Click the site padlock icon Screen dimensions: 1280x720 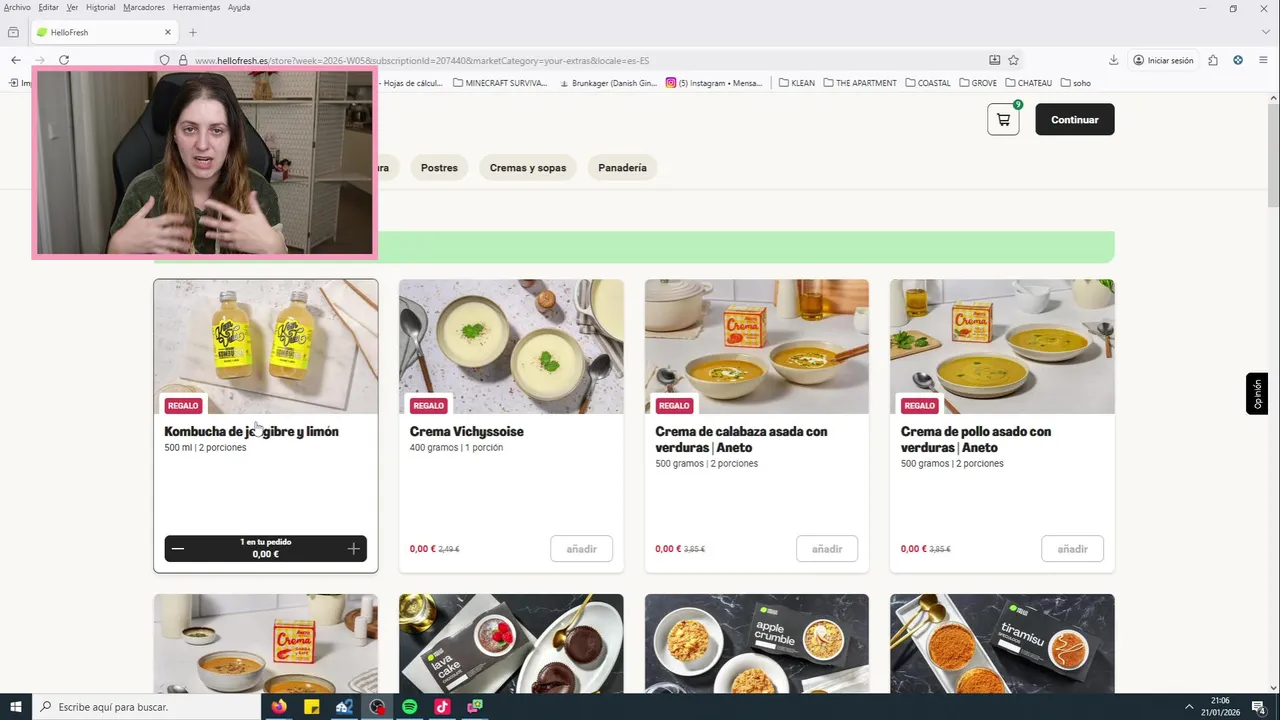(183, 60)
